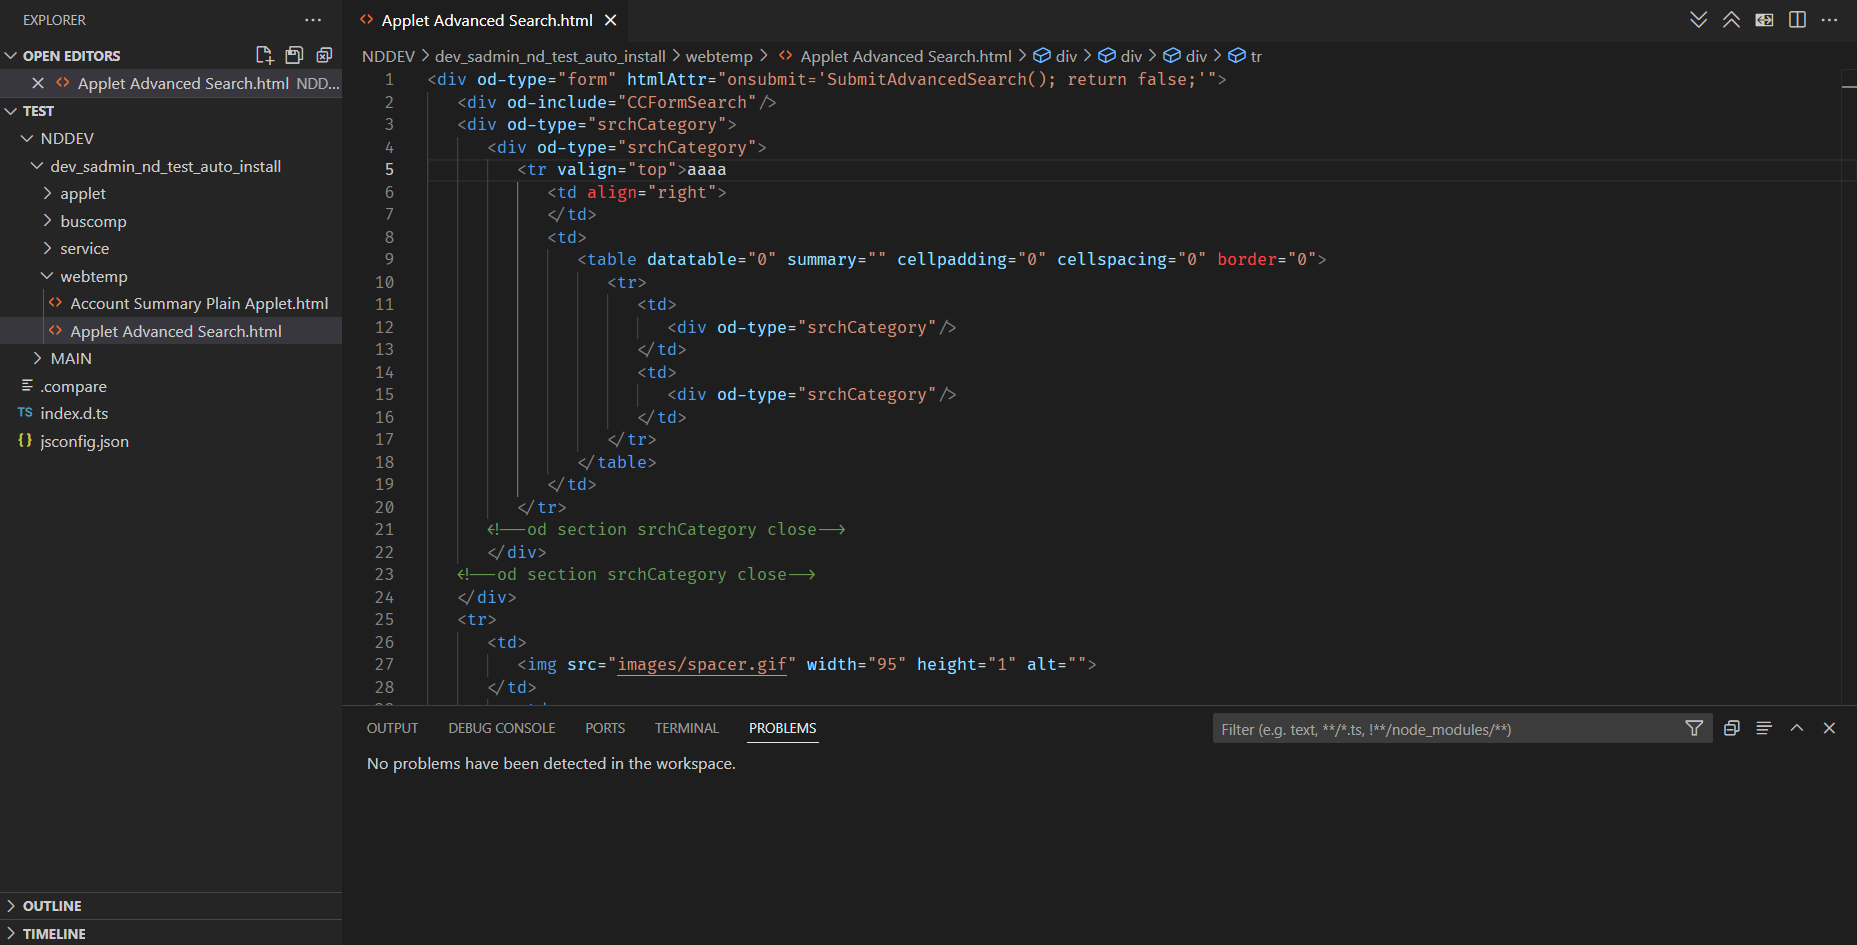The image size is (1857, 945).
Task: Click line number 5 in the gutter
Action: pyautogui.click(x=389, y=169)
